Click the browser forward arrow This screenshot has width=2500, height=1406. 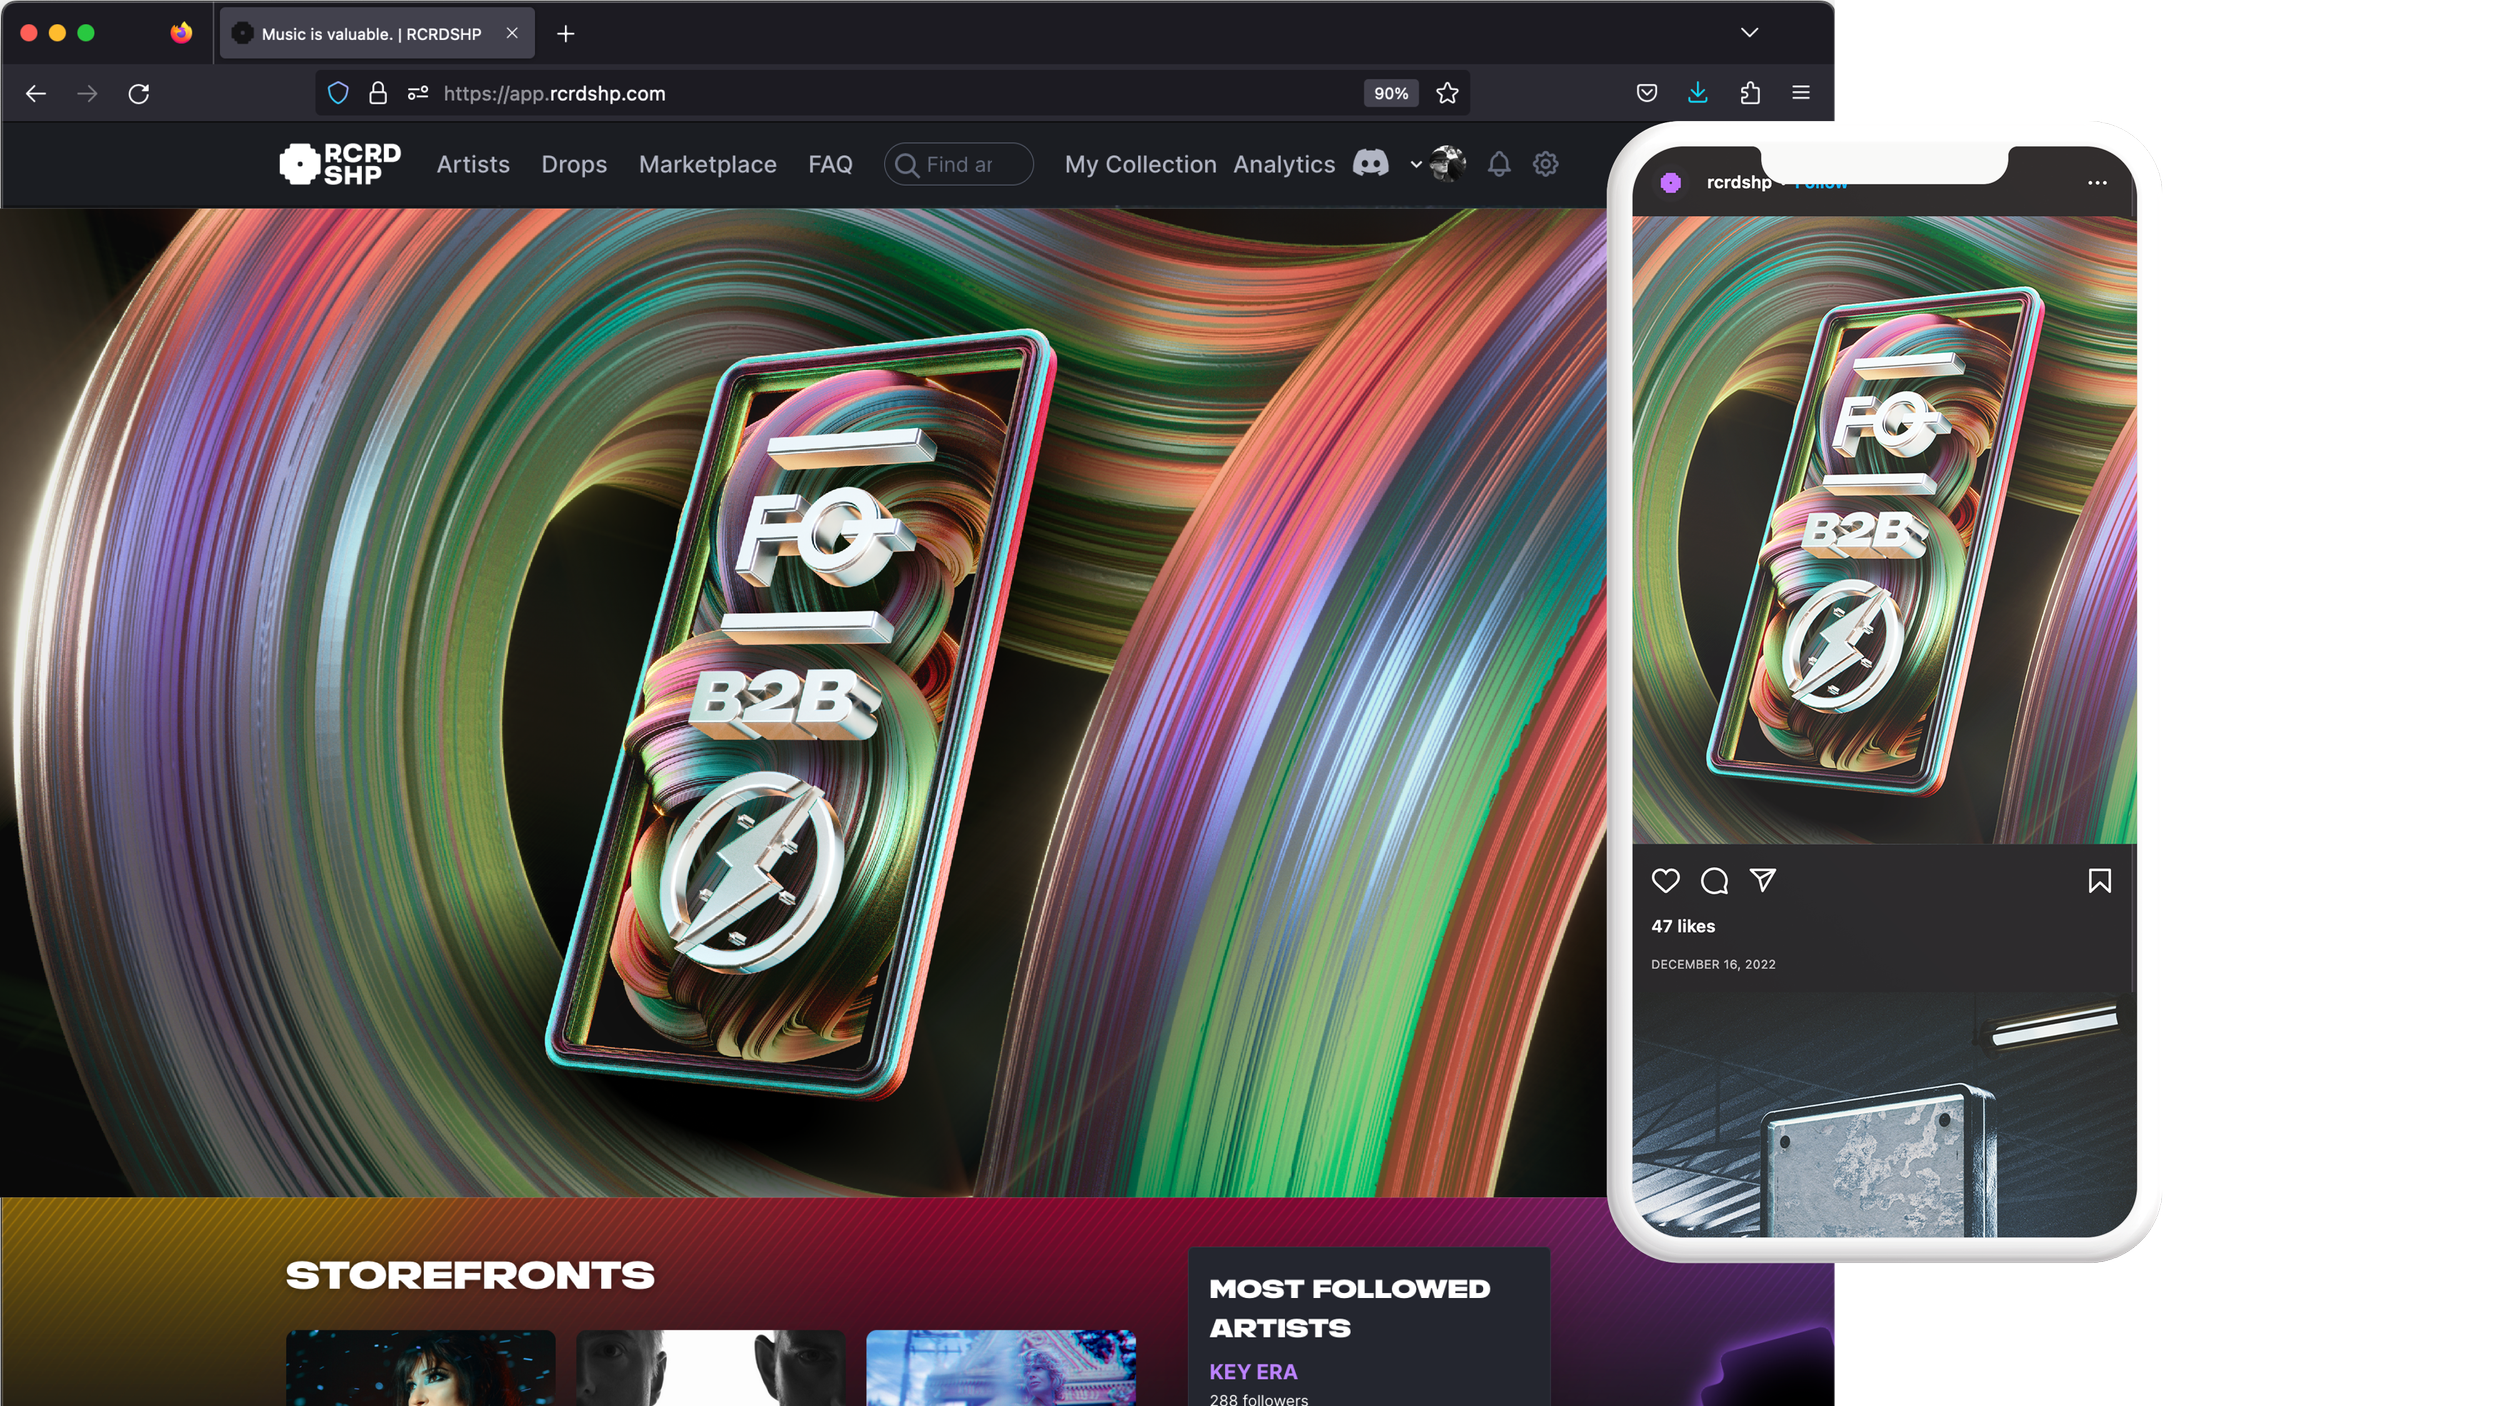[x=87, y=93]
